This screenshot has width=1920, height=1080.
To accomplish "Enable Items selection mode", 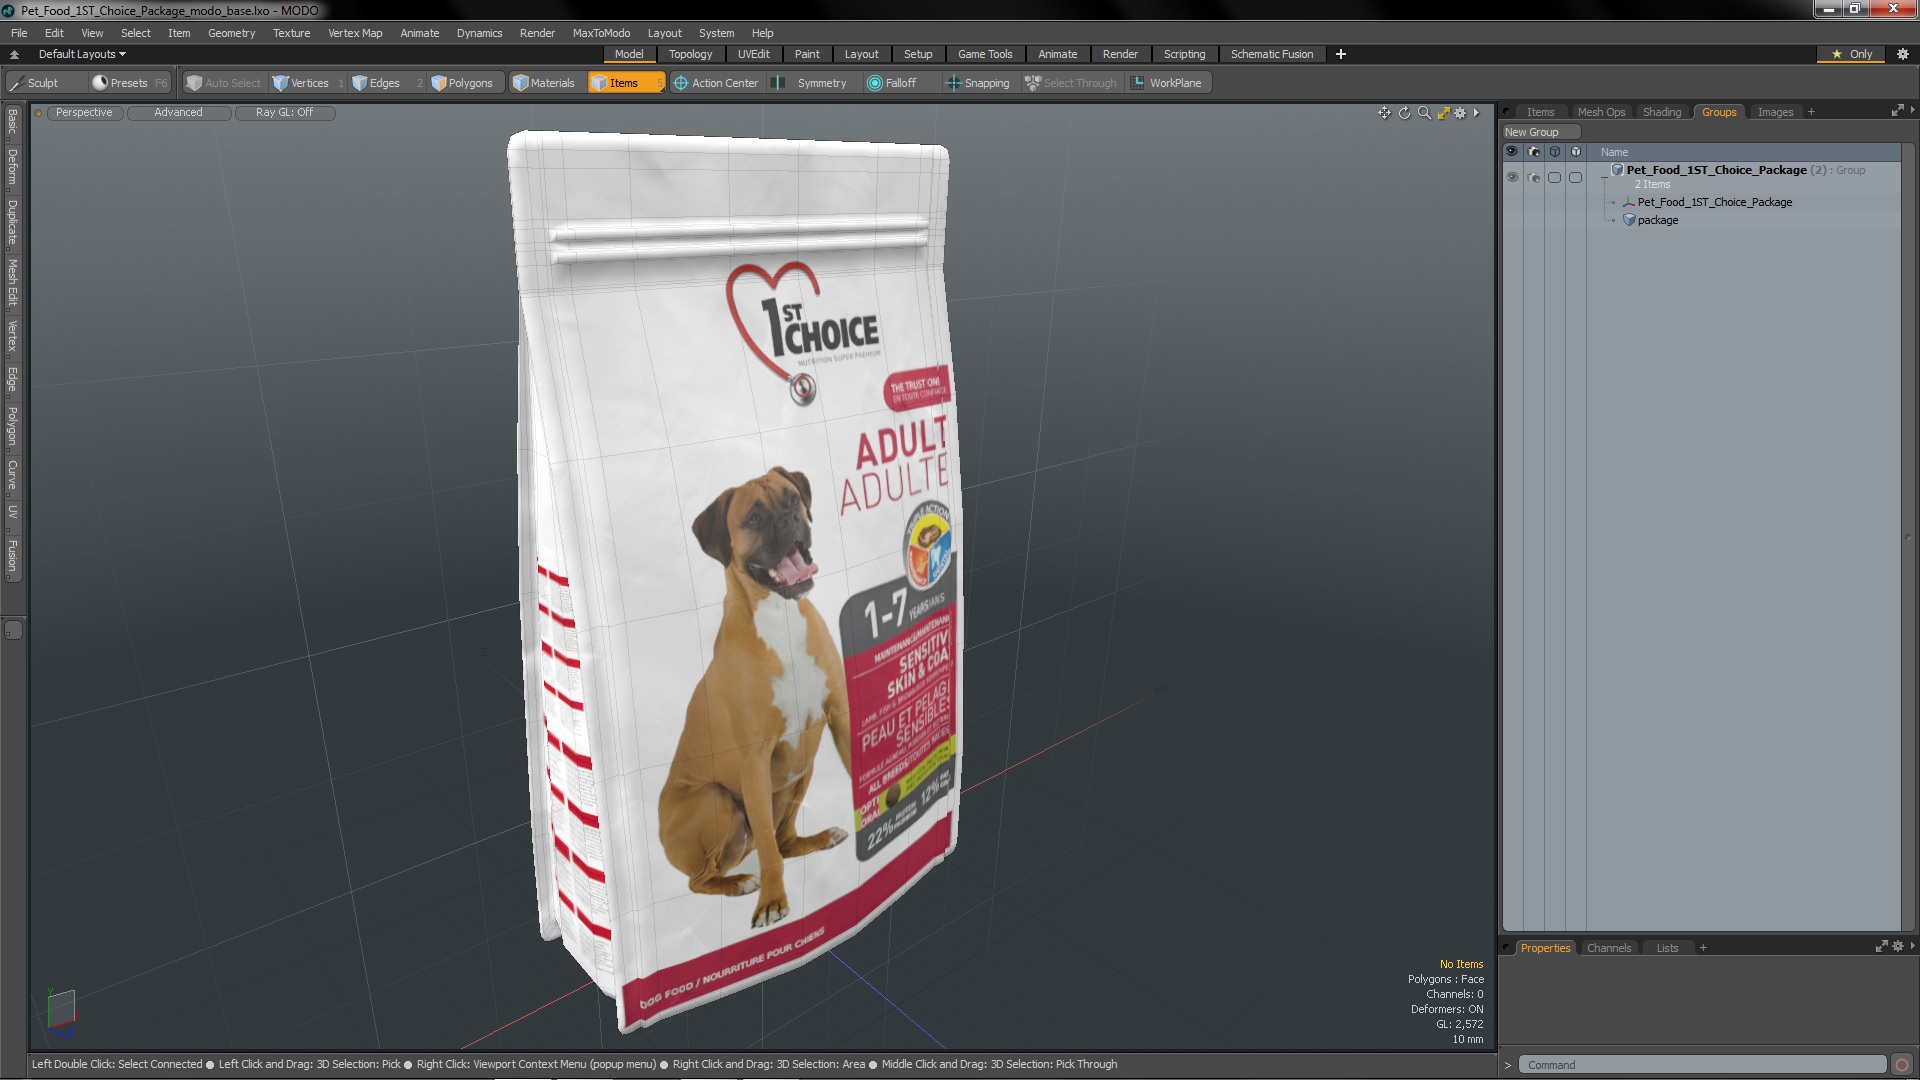I will (625, 83).
